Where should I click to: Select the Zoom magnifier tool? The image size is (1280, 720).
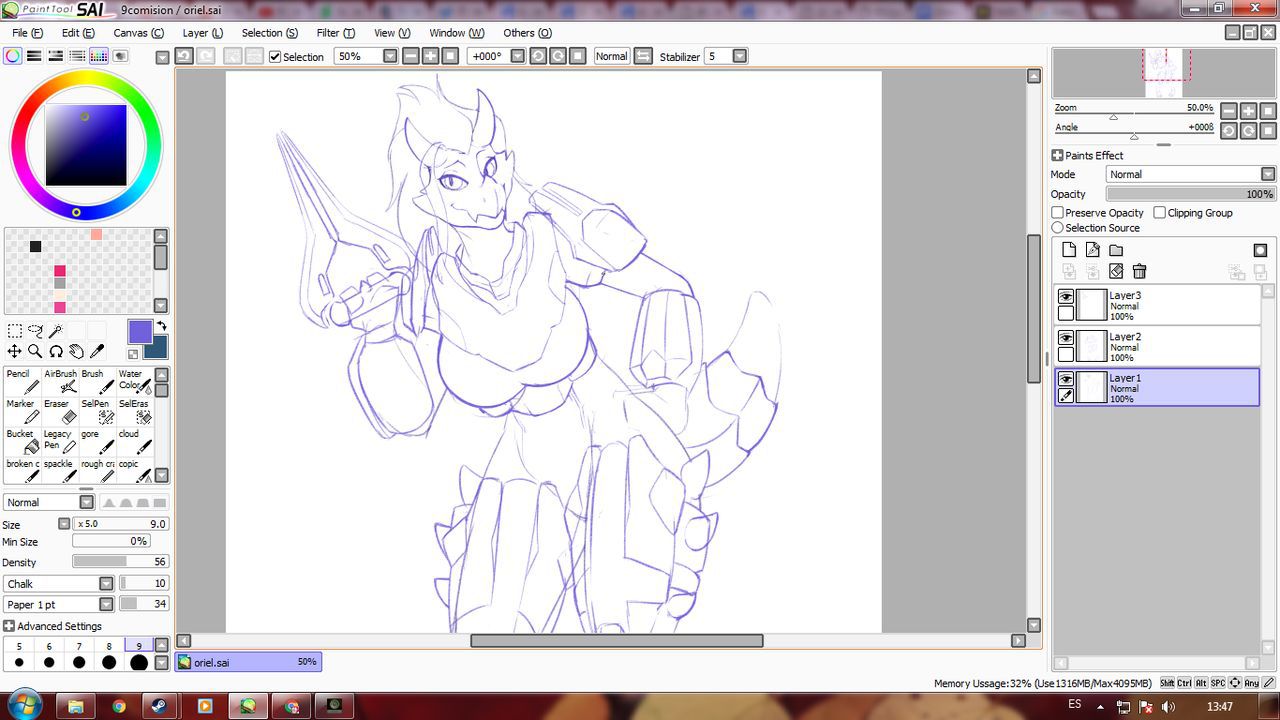[x=35, y=351]
